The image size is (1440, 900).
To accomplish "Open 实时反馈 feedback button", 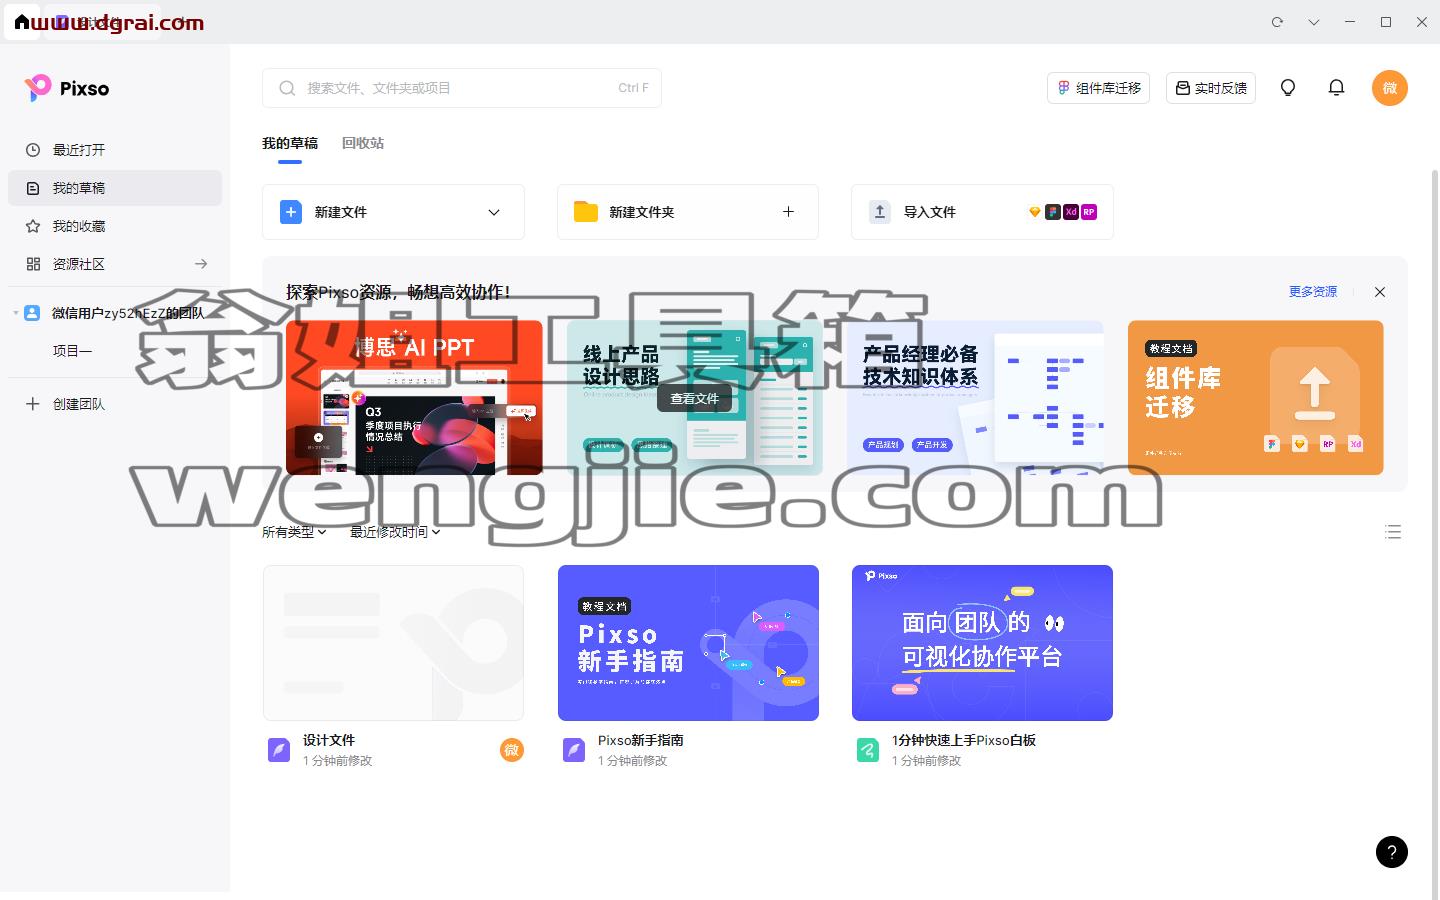I will 1211,88.
